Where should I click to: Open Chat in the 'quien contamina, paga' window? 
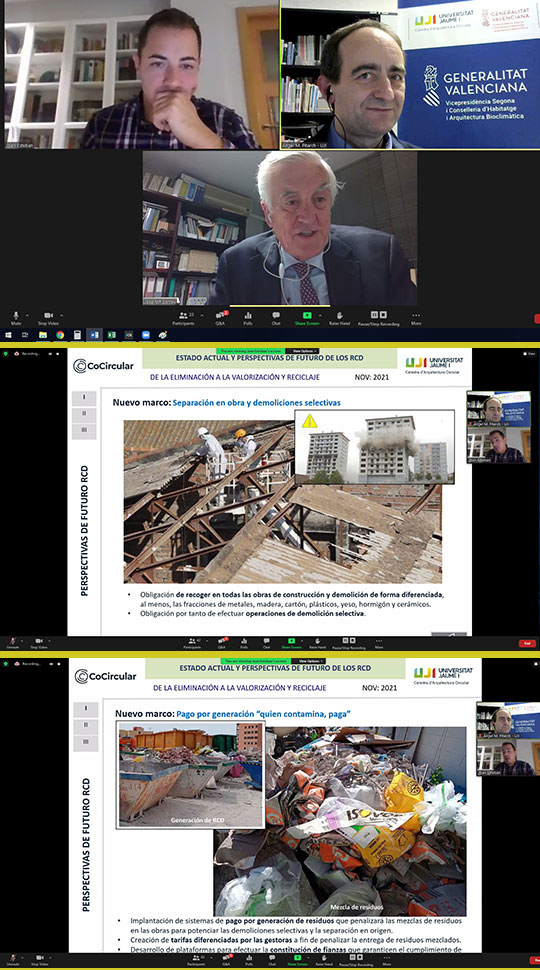[272, 961]
